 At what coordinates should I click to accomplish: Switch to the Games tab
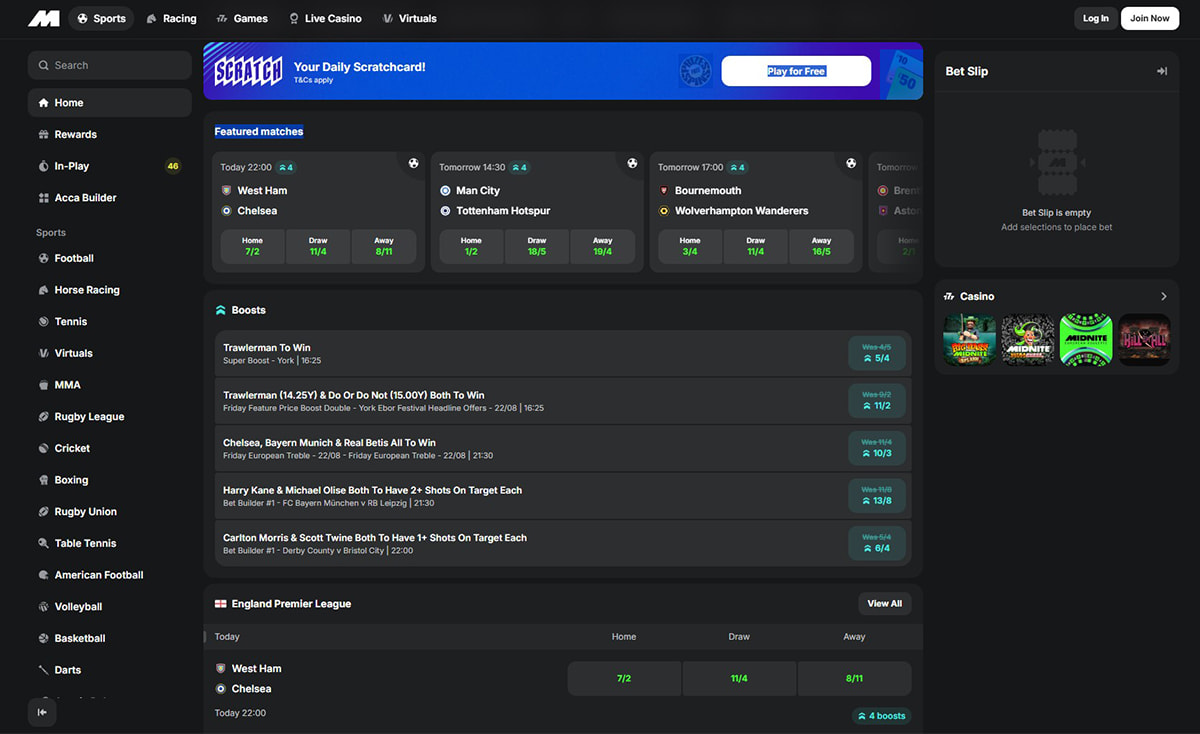241,18
